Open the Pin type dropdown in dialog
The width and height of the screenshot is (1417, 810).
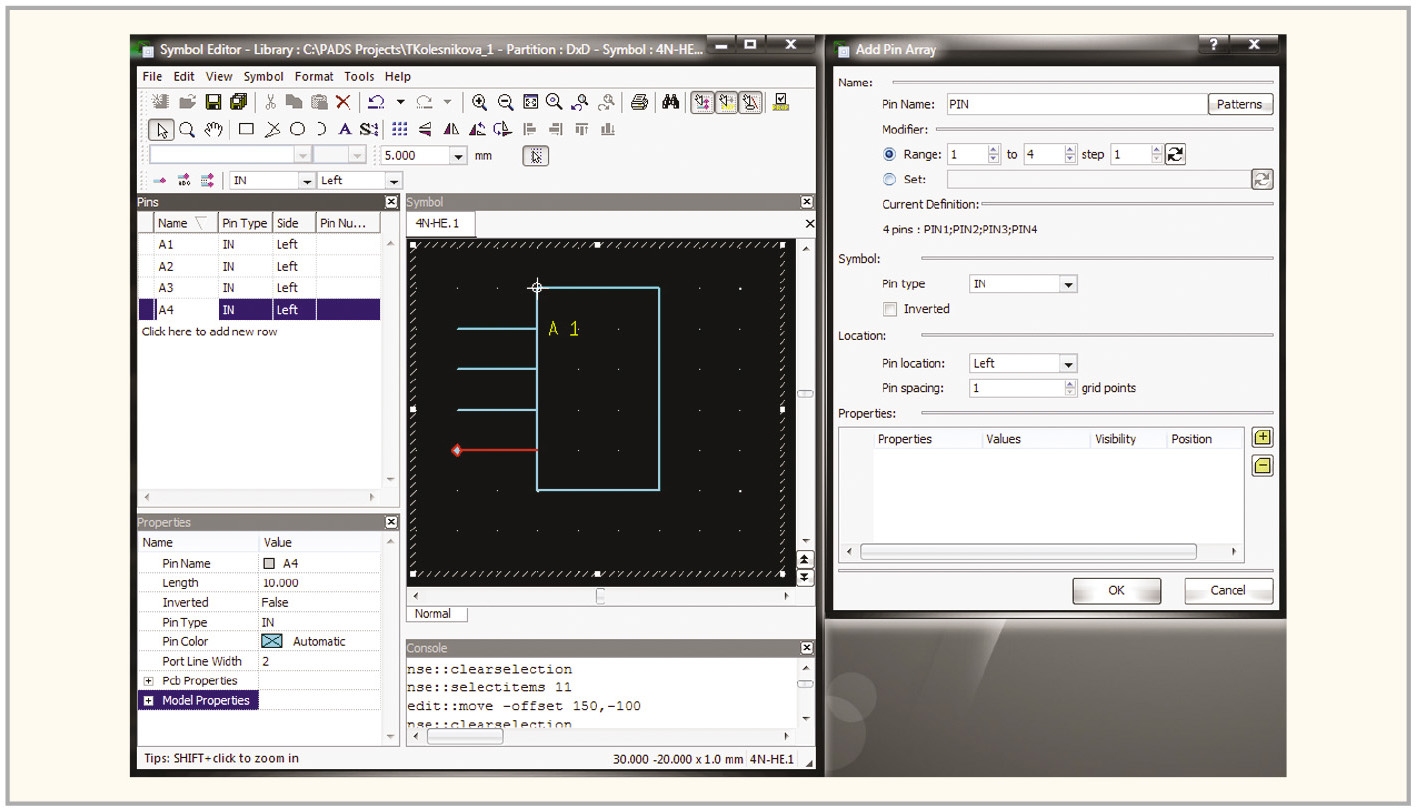[x=1068, y=285]
